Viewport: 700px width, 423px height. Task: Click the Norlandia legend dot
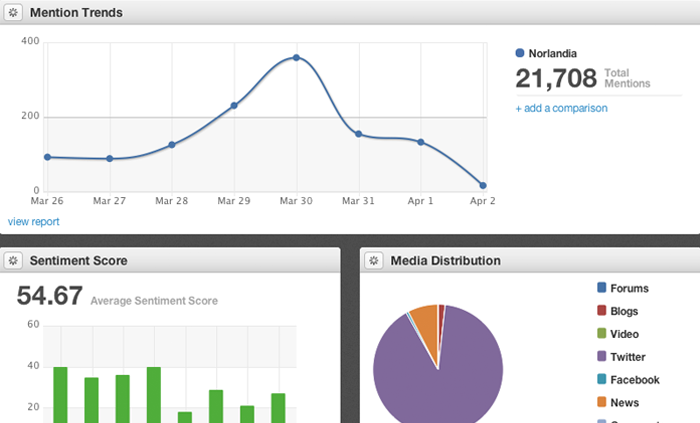(520, 53)
